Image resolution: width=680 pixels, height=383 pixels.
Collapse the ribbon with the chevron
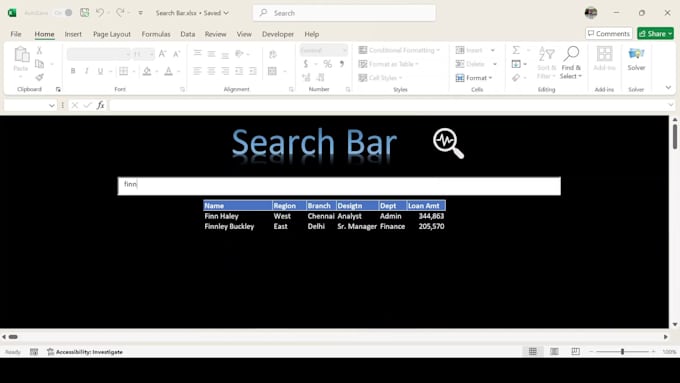point(668,87)
